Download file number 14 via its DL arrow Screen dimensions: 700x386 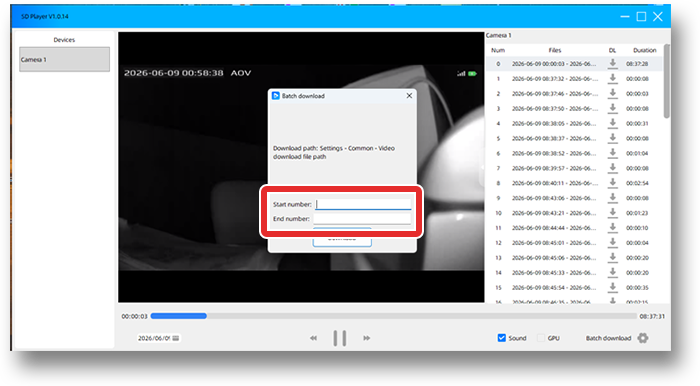612,272
